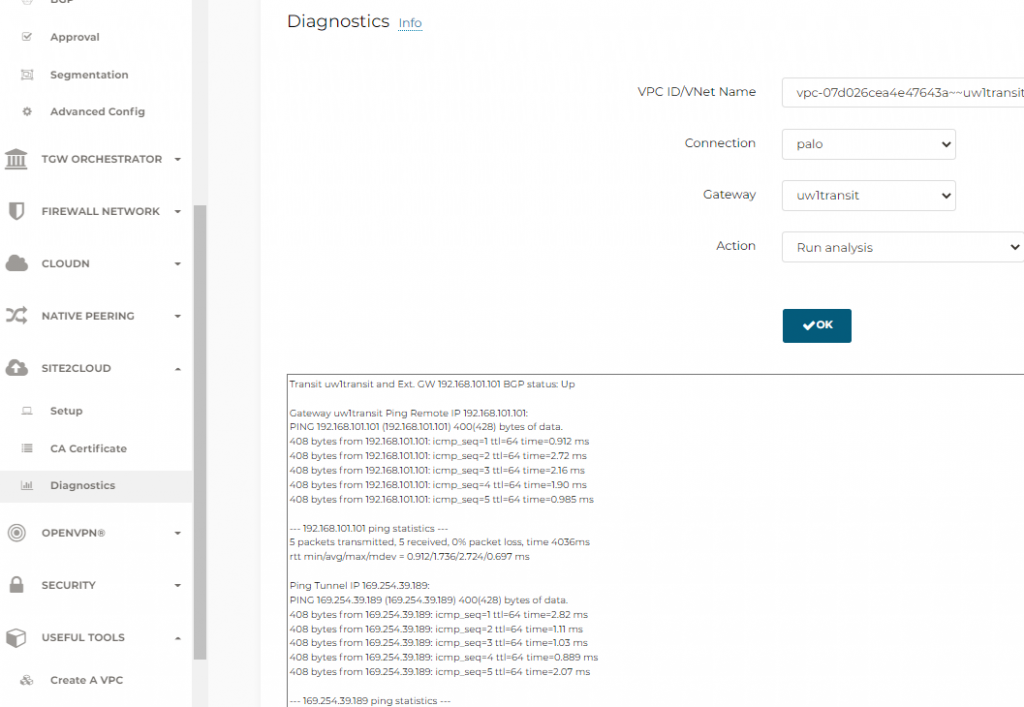Click the TGW Orchestrator building icon

point(16,159)
